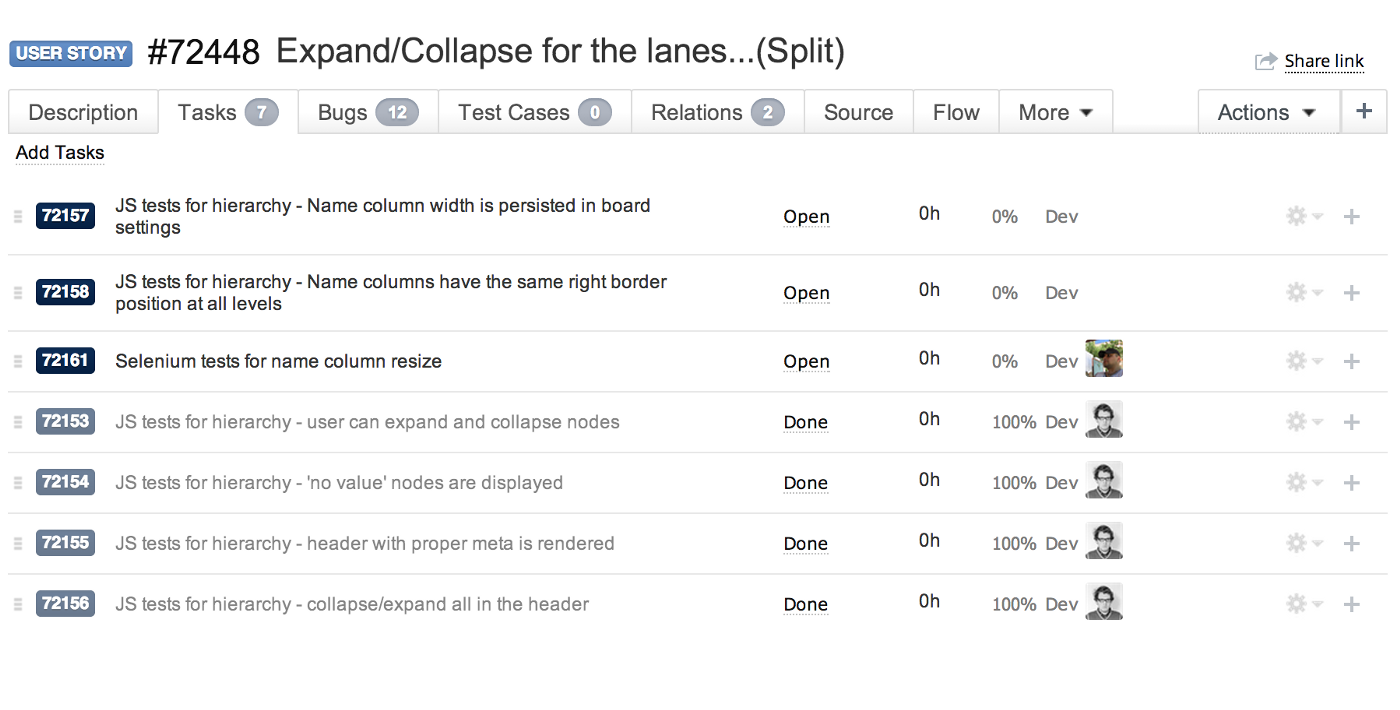The width and height of the screenshot is (1400, 710).
Task: Click the gear icon for task 72157
Action: [x=1297, y=216]
